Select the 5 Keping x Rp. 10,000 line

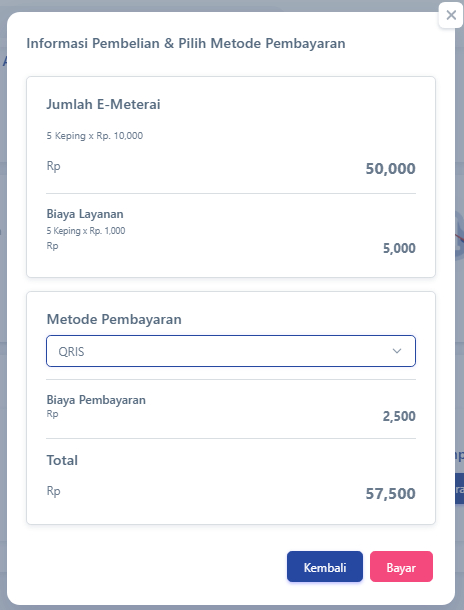[x=95, y=136]
